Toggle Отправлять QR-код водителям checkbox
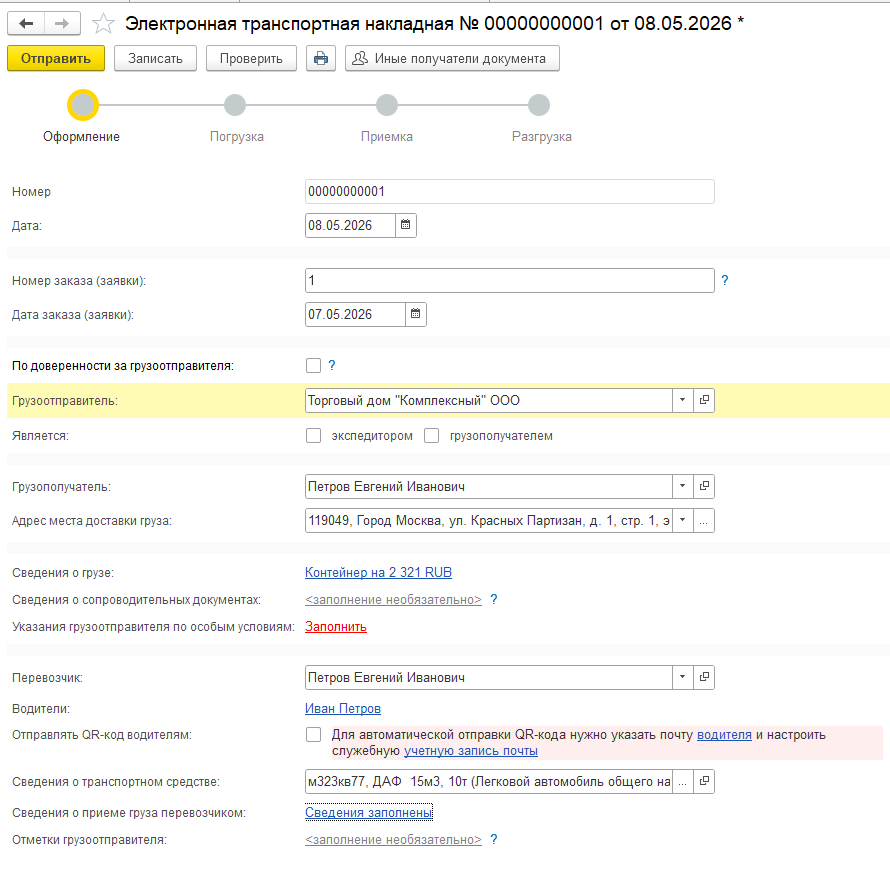Image resolution: width=890 pixels, height=875 pixels. pos(313,735)
